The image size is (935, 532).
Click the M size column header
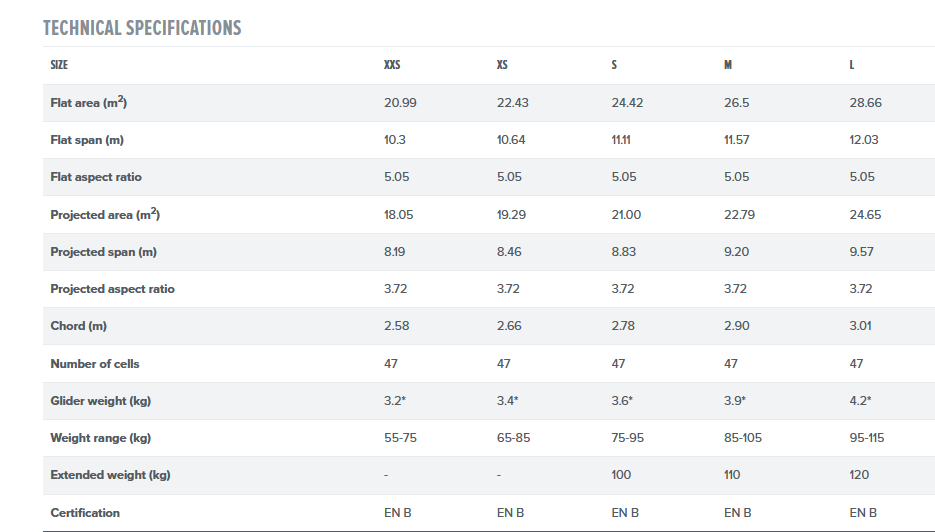pyautogui.click(x=728, y=65)
